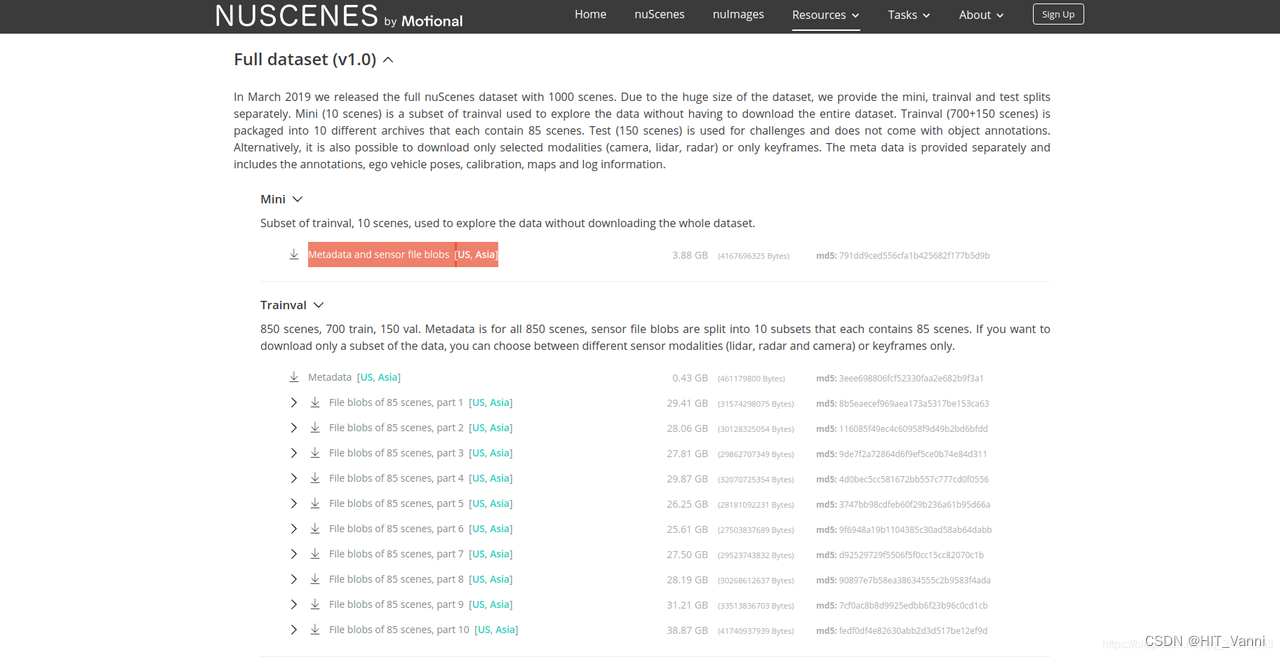Click [US, Asia] link for part 1
Screen dimensions: 1280x657
point(490,403)
